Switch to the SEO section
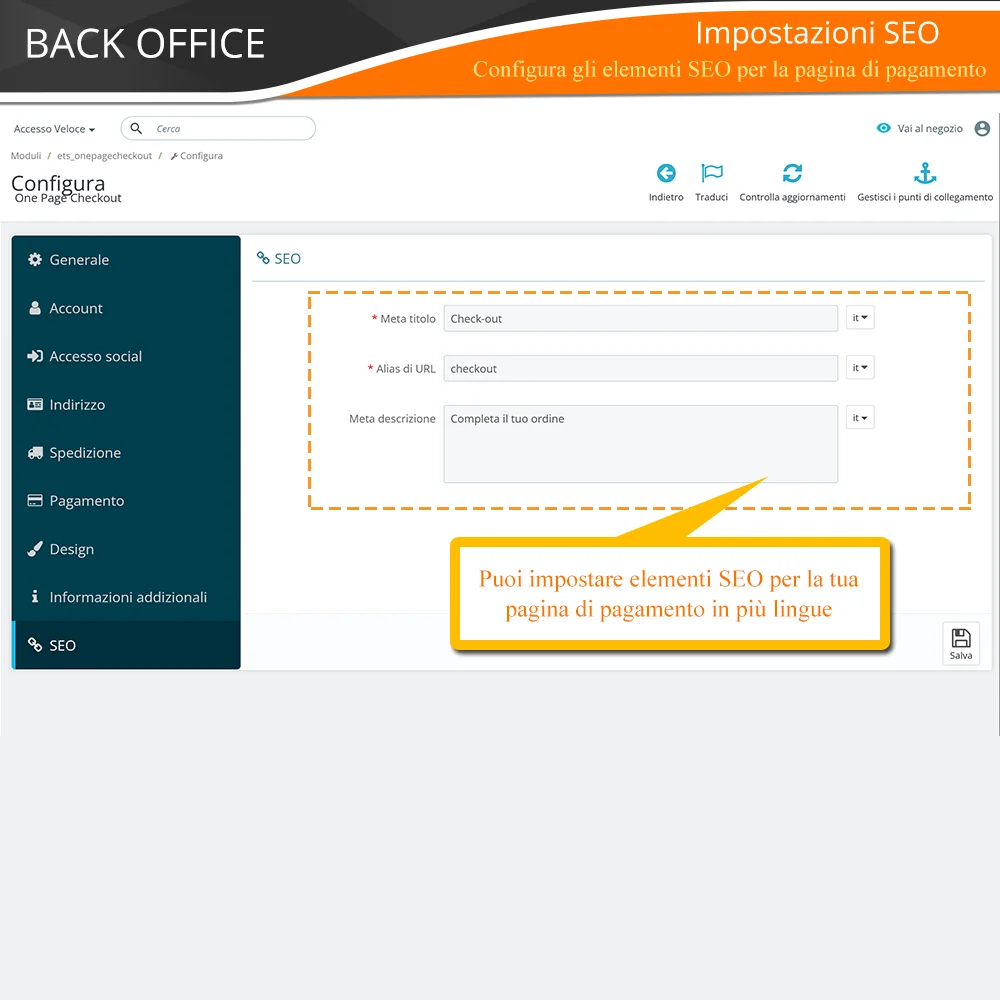 (x=62, y=645)
